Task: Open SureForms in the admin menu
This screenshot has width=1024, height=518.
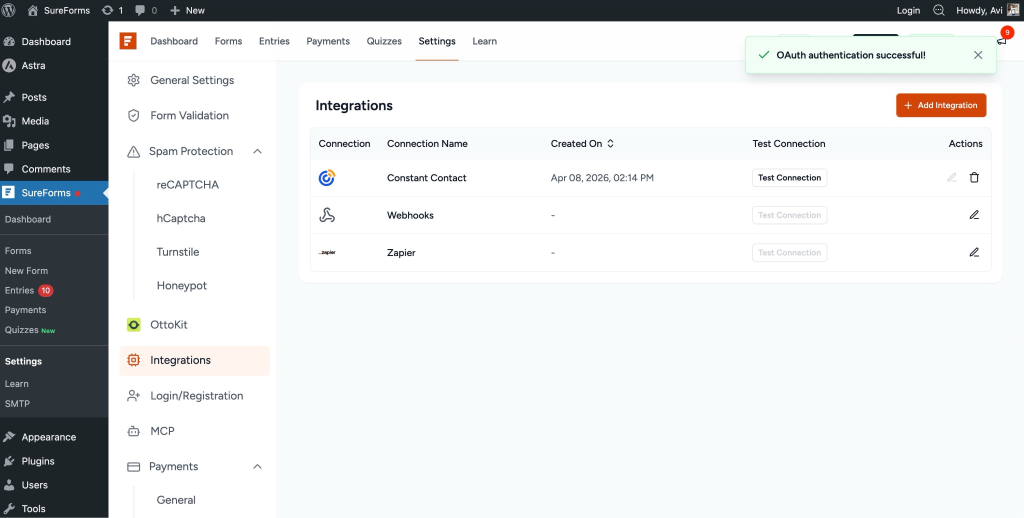Action: [54, 193]
